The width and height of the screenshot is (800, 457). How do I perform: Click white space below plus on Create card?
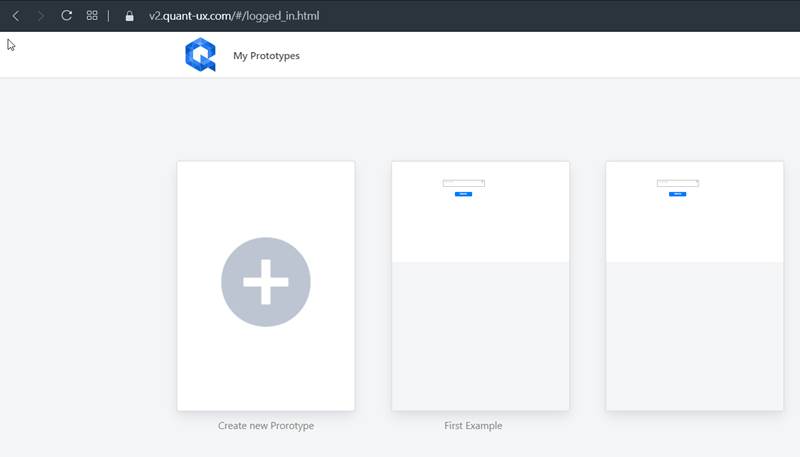tap(266, 370)
